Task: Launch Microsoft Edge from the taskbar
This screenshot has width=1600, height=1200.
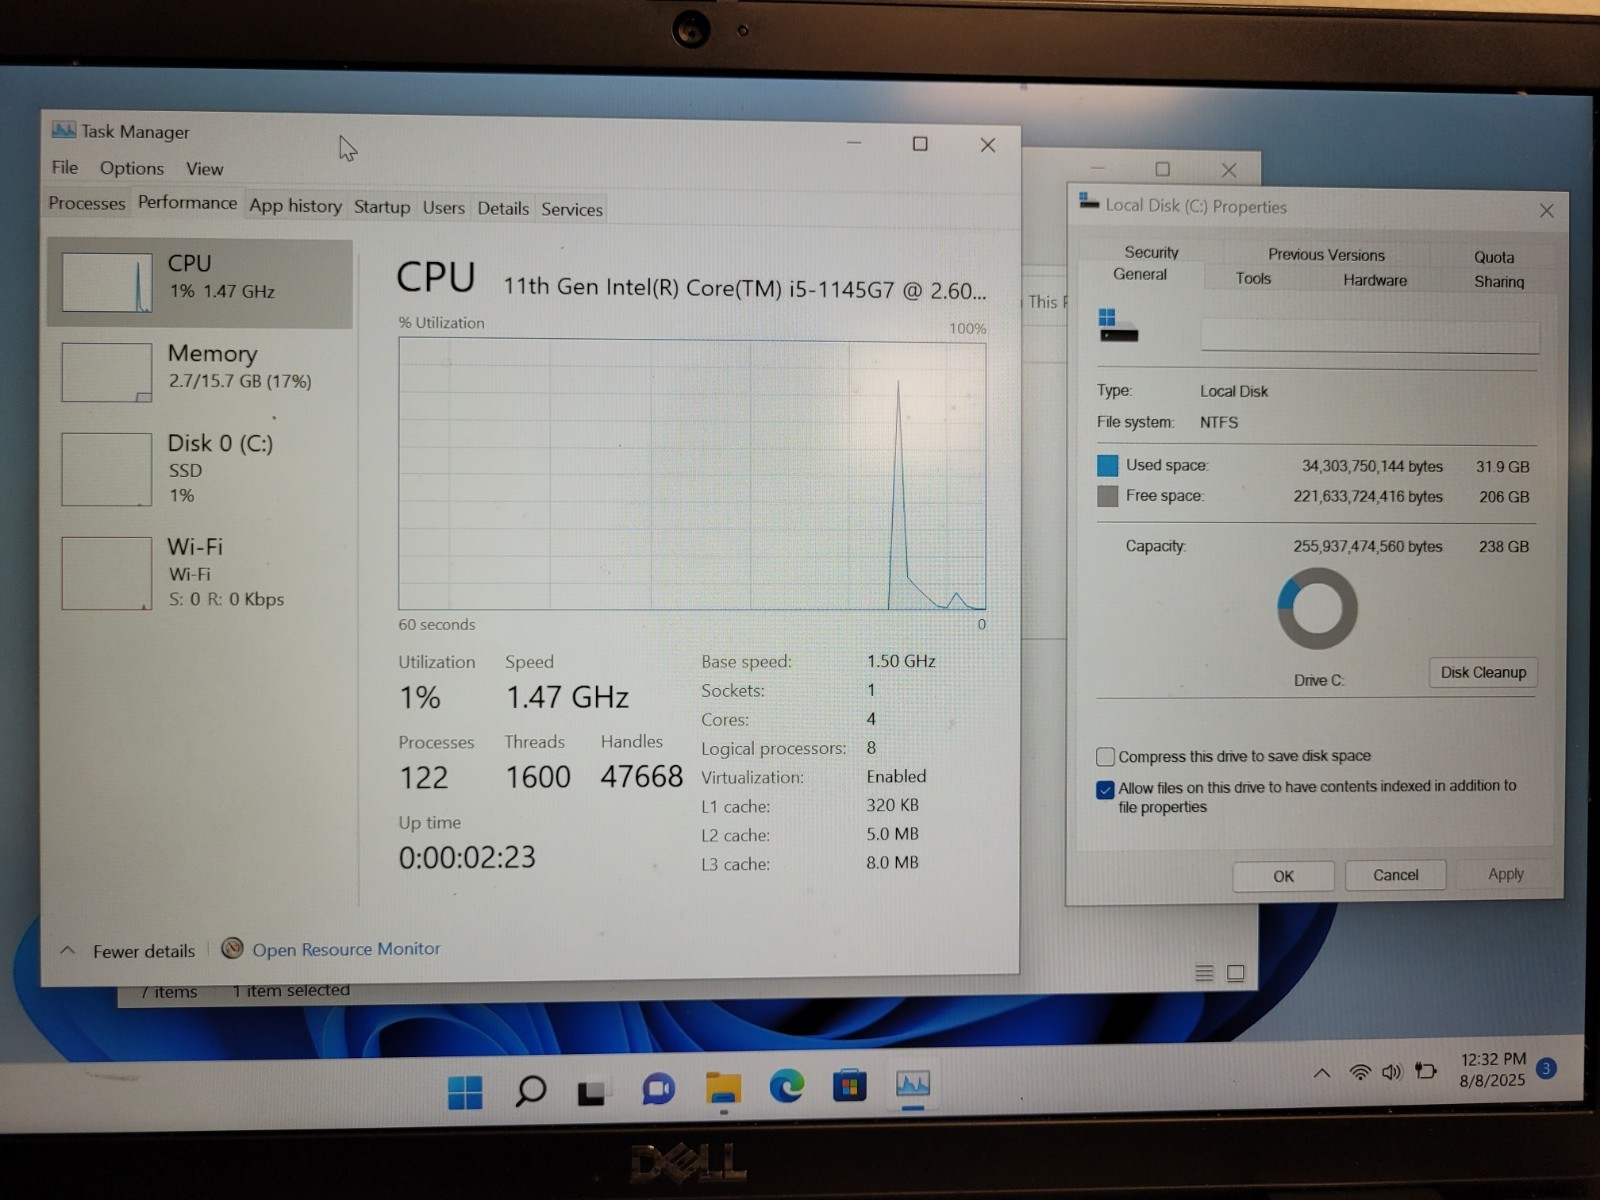Action: [787, 1086]
